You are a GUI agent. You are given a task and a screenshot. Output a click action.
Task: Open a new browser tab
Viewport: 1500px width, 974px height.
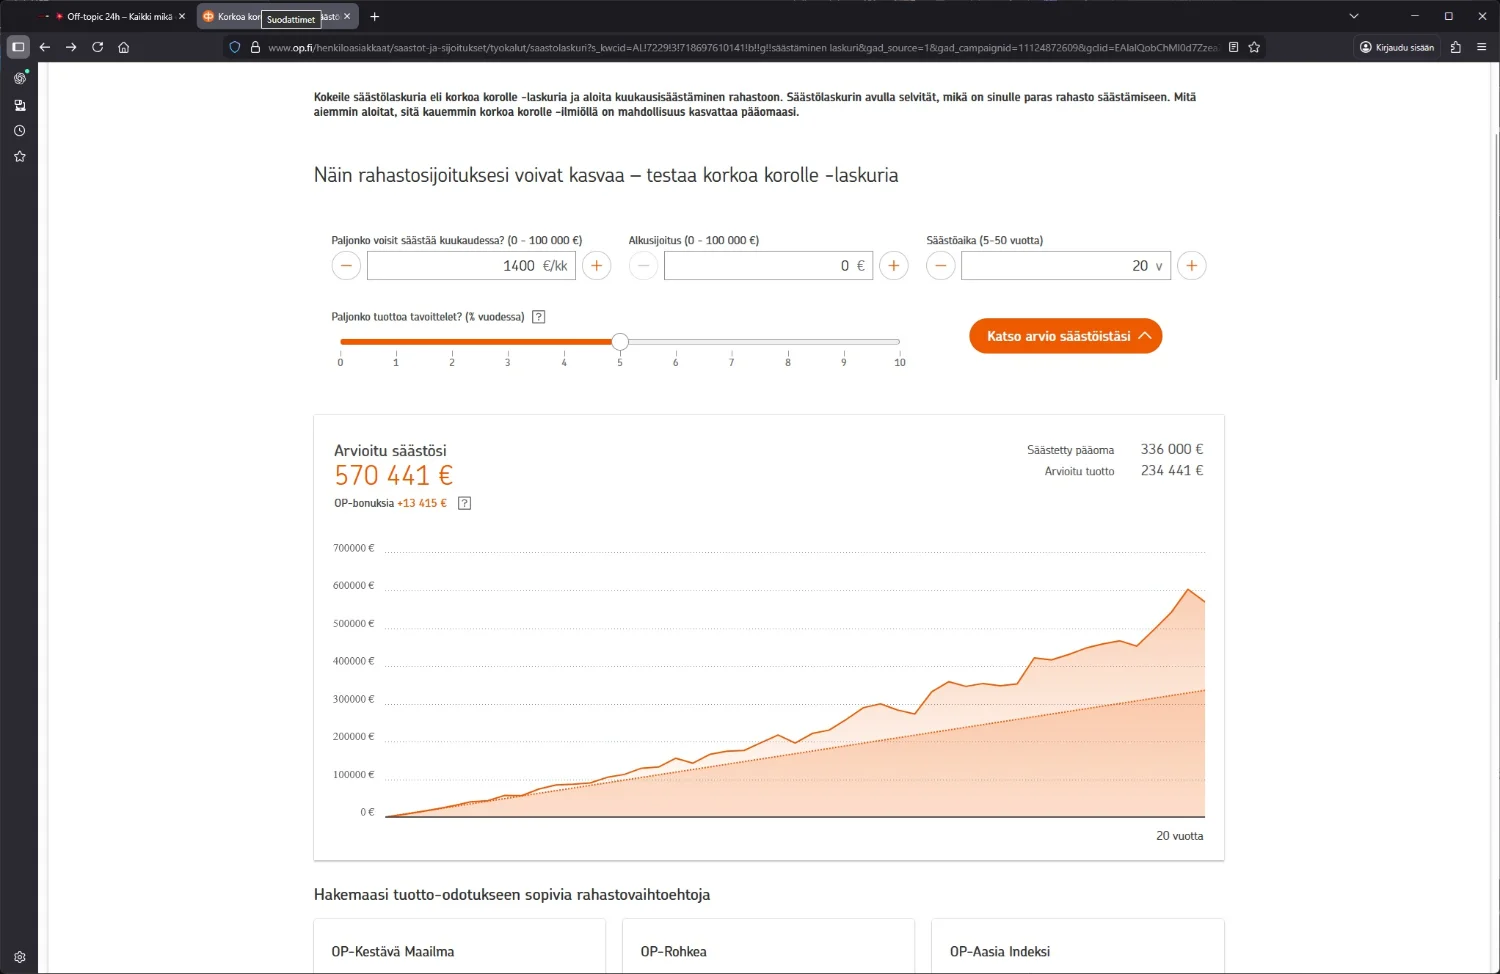tap(375, 16)
